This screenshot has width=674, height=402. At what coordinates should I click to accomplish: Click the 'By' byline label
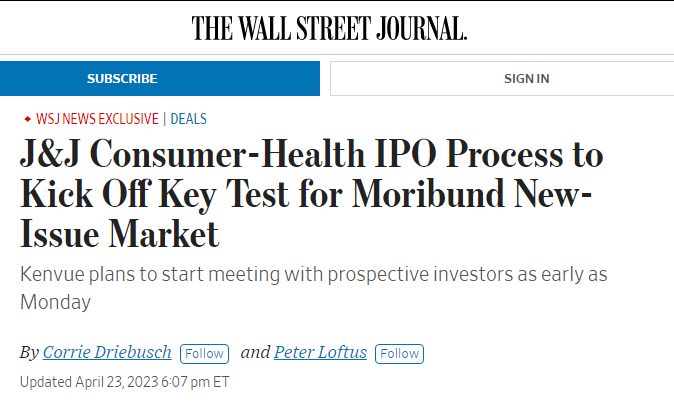tap(29, 353)
